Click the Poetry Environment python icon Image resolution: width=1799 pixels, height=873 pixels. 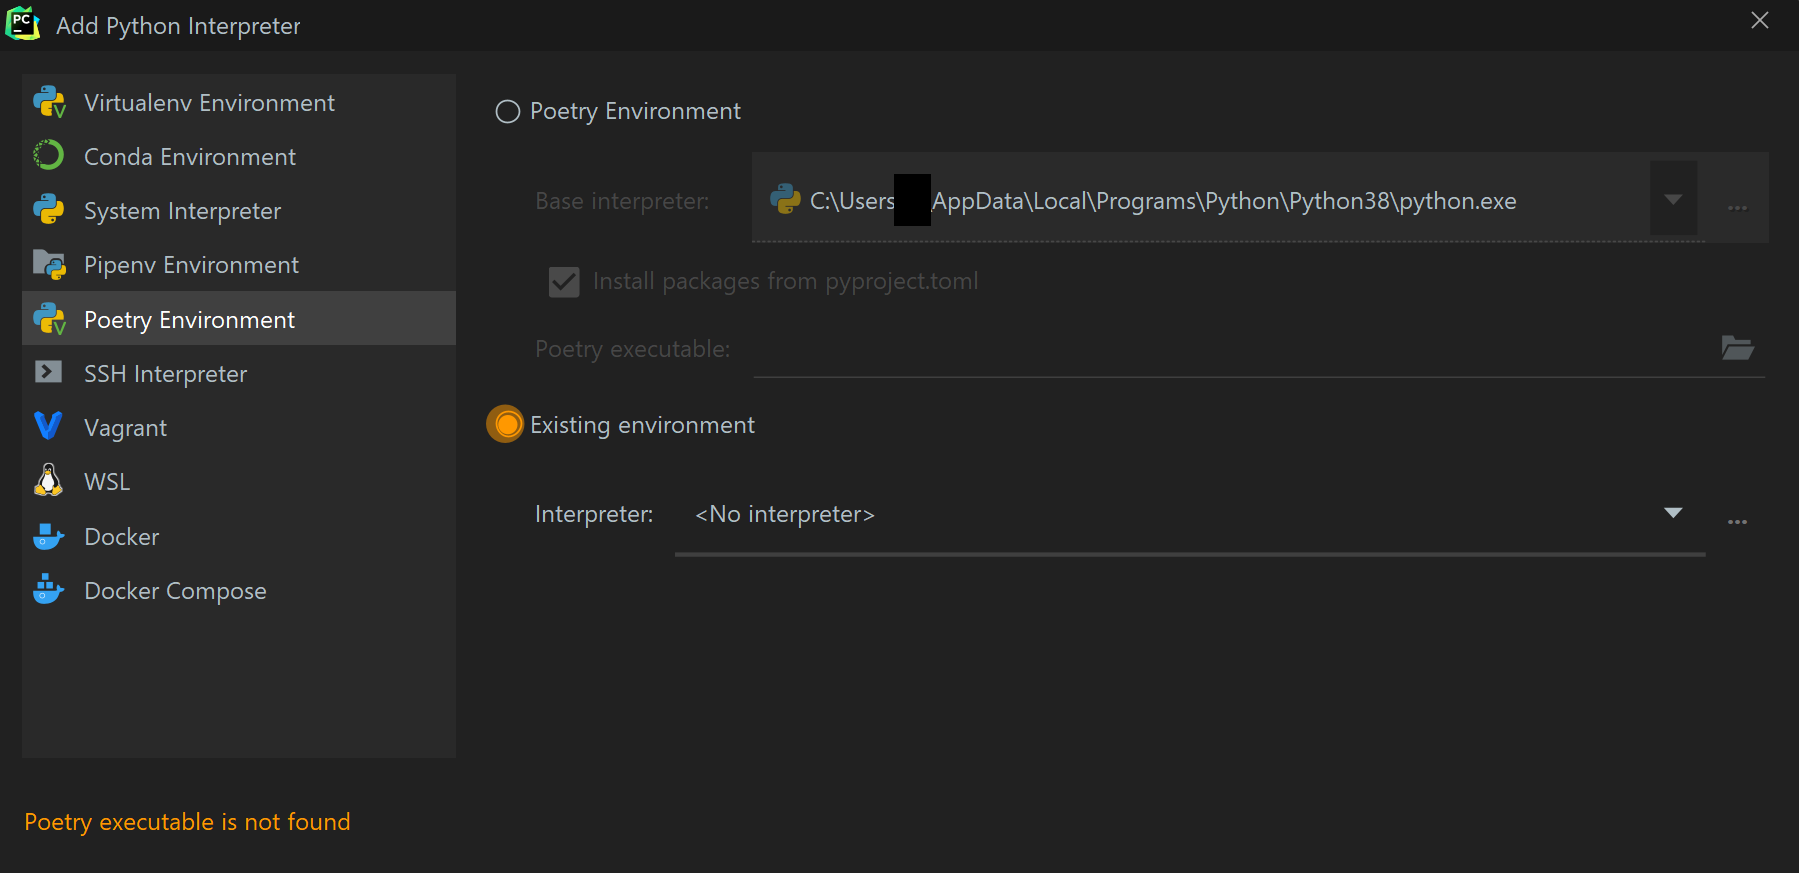(x=49, y=319)
